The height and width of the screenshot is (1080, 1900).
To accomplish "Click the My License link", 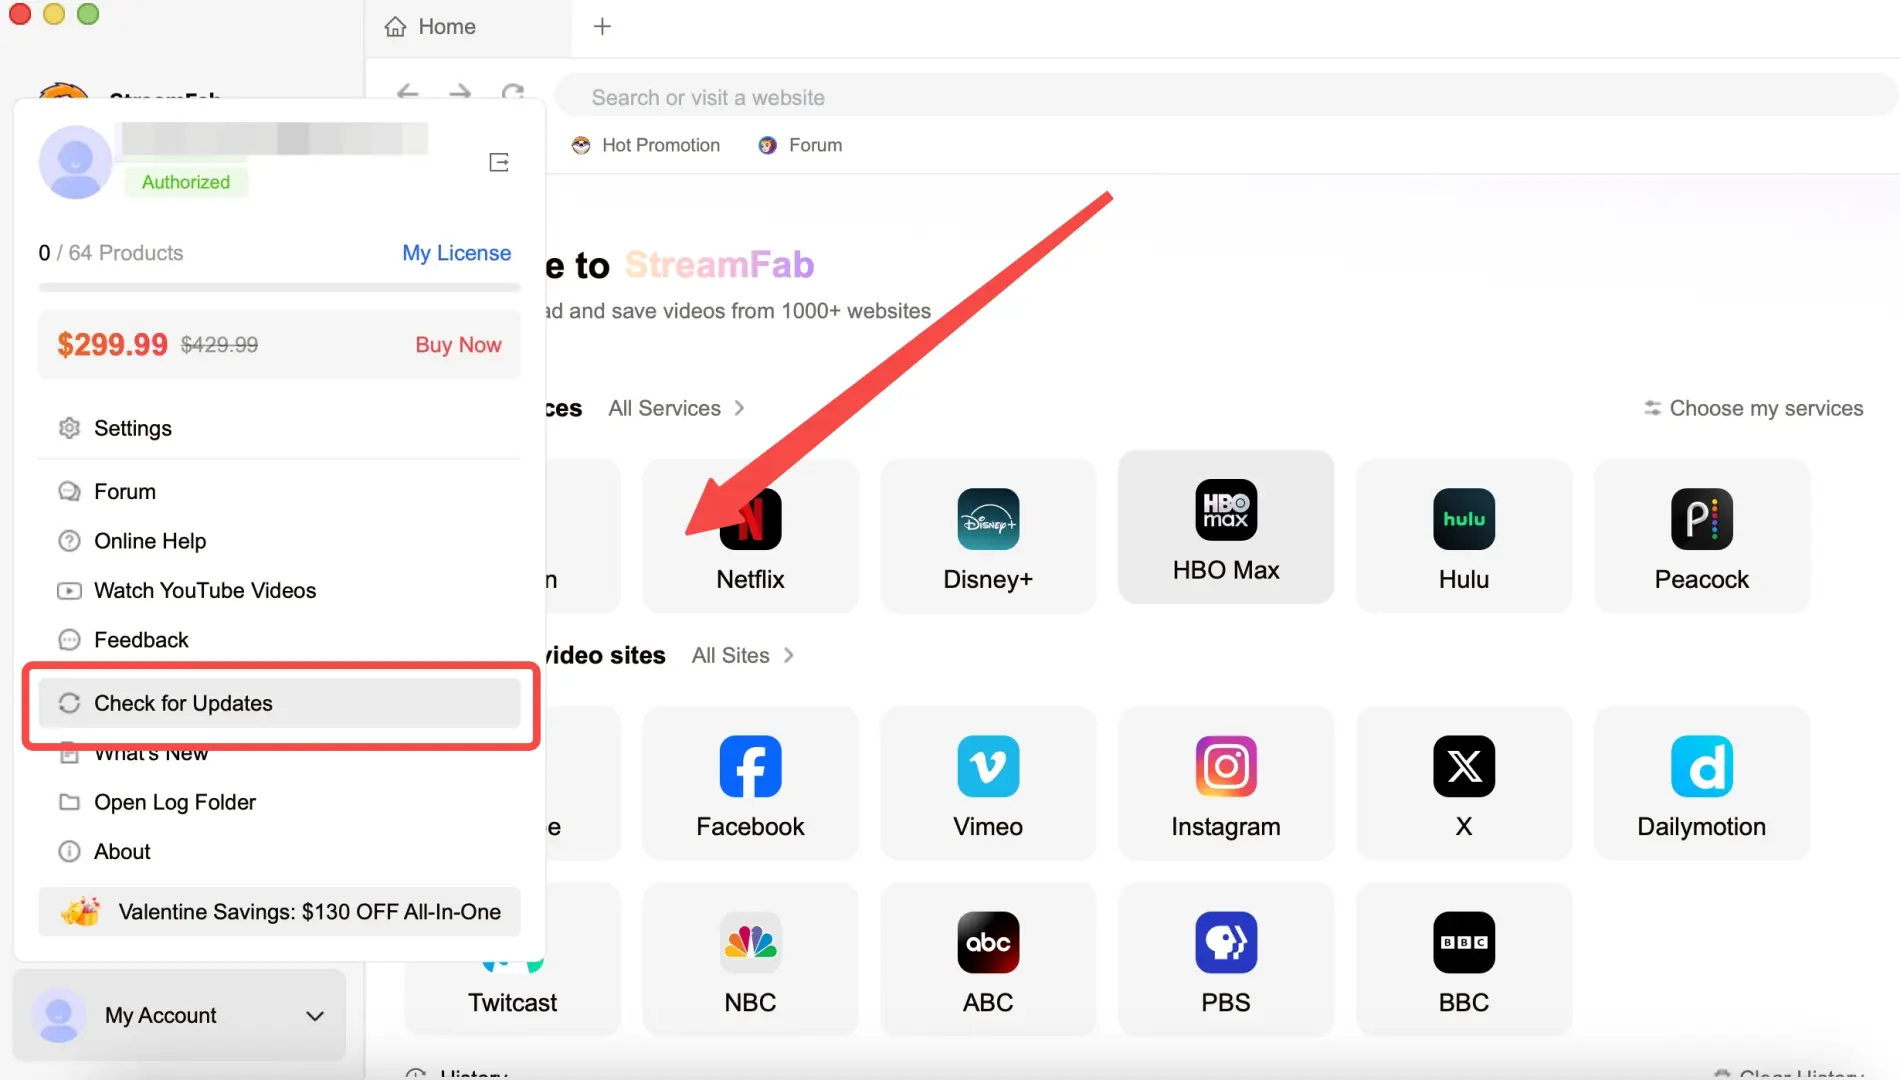I will (456, 253).
